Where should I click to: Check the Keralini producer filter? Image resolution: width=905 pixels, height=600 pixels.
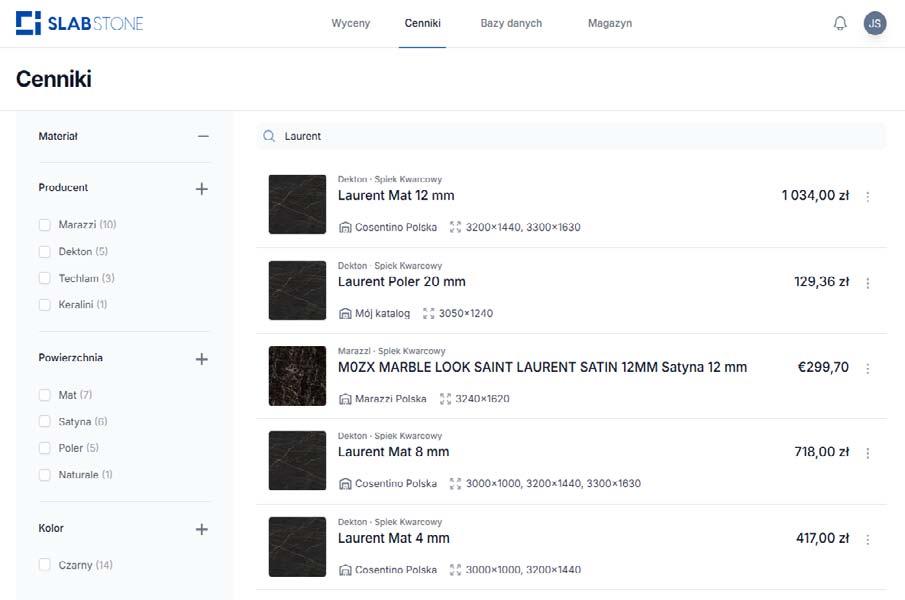pos(44,305)
